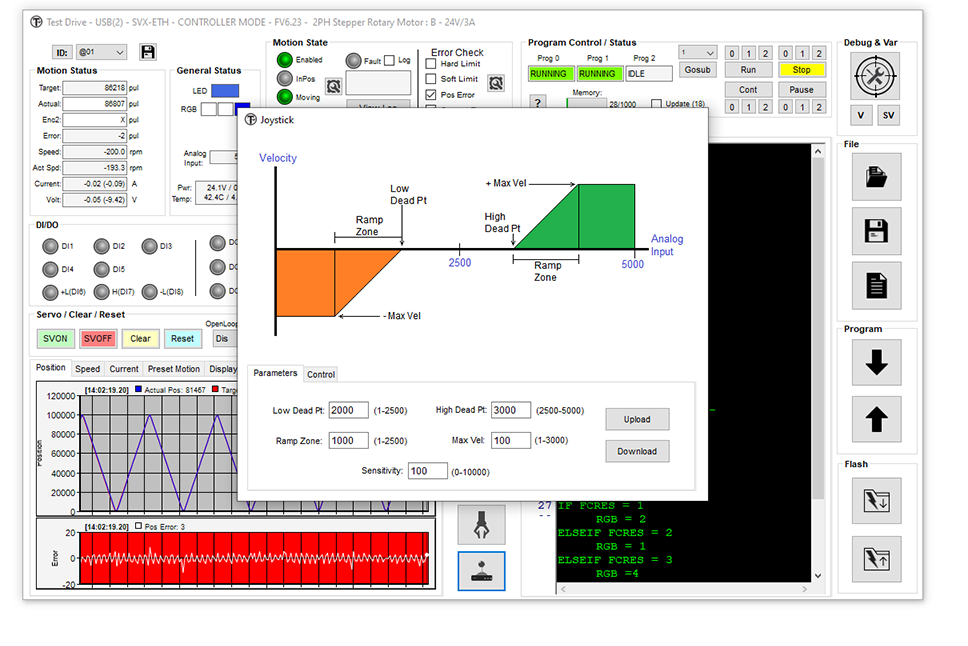This screenshot has width=968, height=646.
Task: Uncheck the Pos Error checkbox
Action: [x=432, y=95]
